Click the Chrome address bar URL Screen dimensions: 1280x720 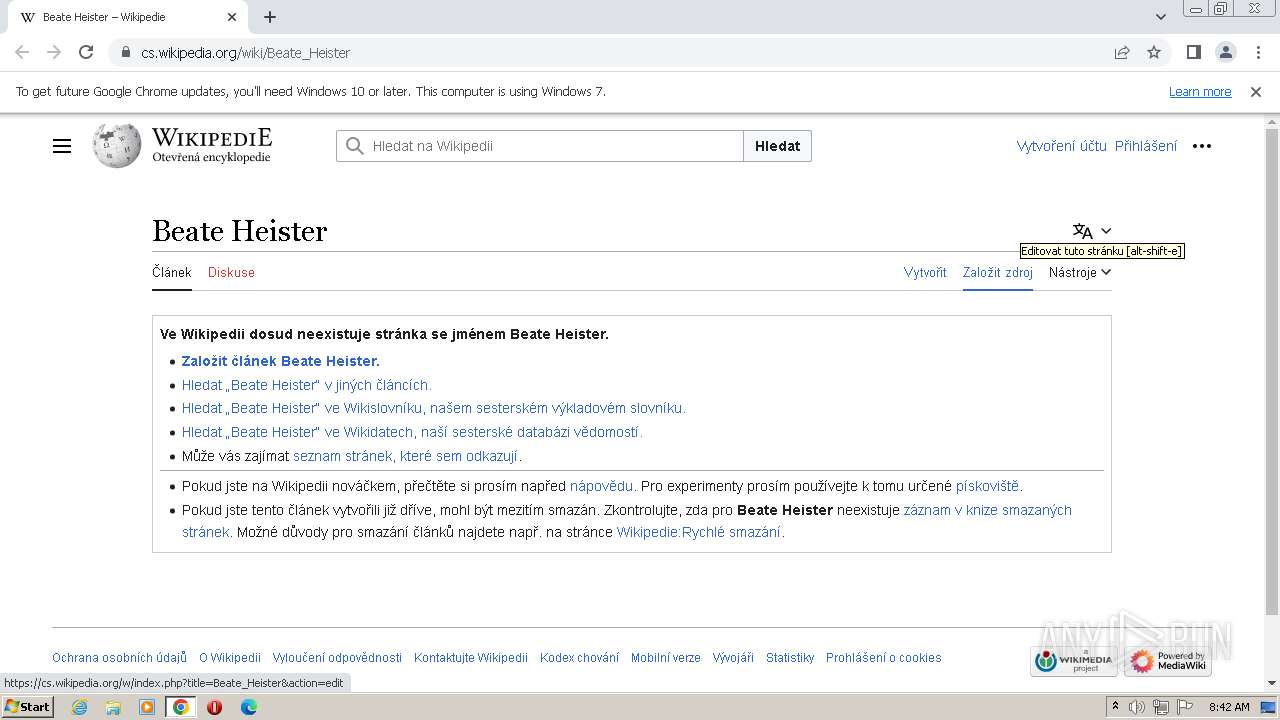(245, 52)
